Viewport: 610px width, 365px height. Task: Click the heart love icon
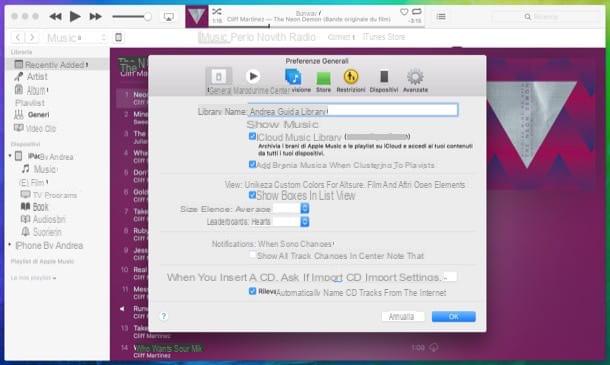404,12
